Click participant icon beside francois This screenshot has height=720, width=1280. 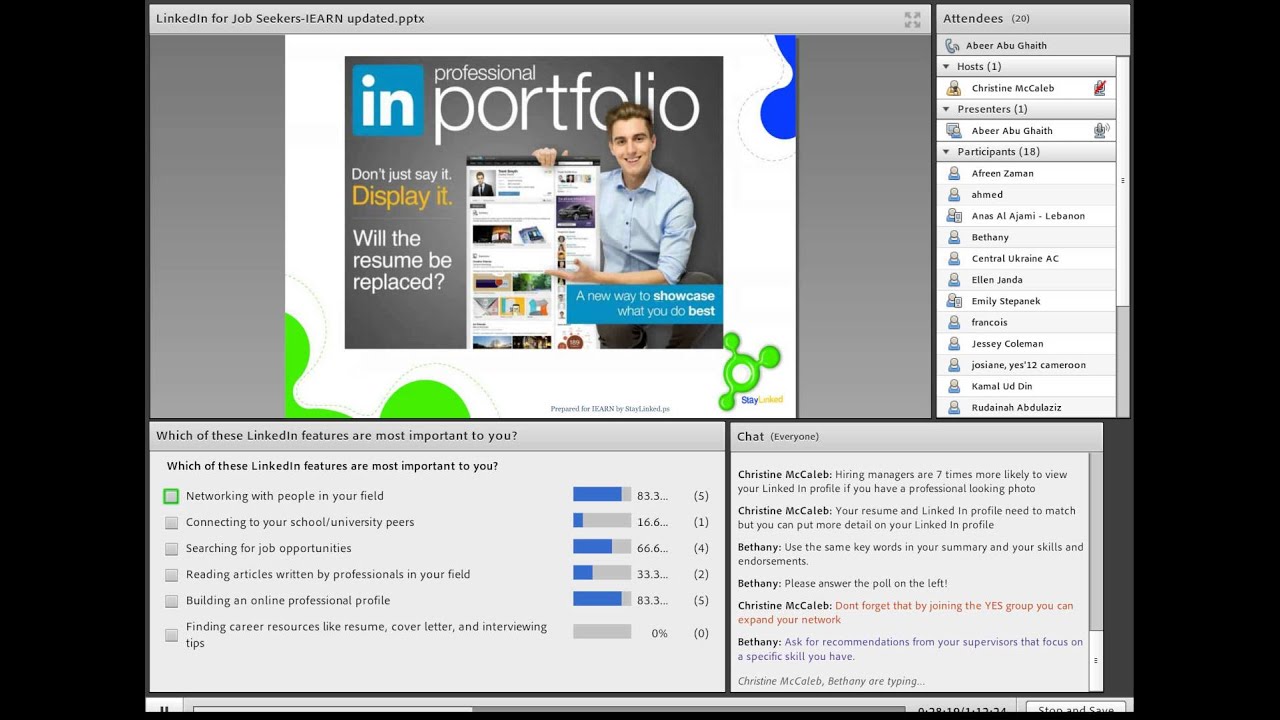[x=954, y=322]
